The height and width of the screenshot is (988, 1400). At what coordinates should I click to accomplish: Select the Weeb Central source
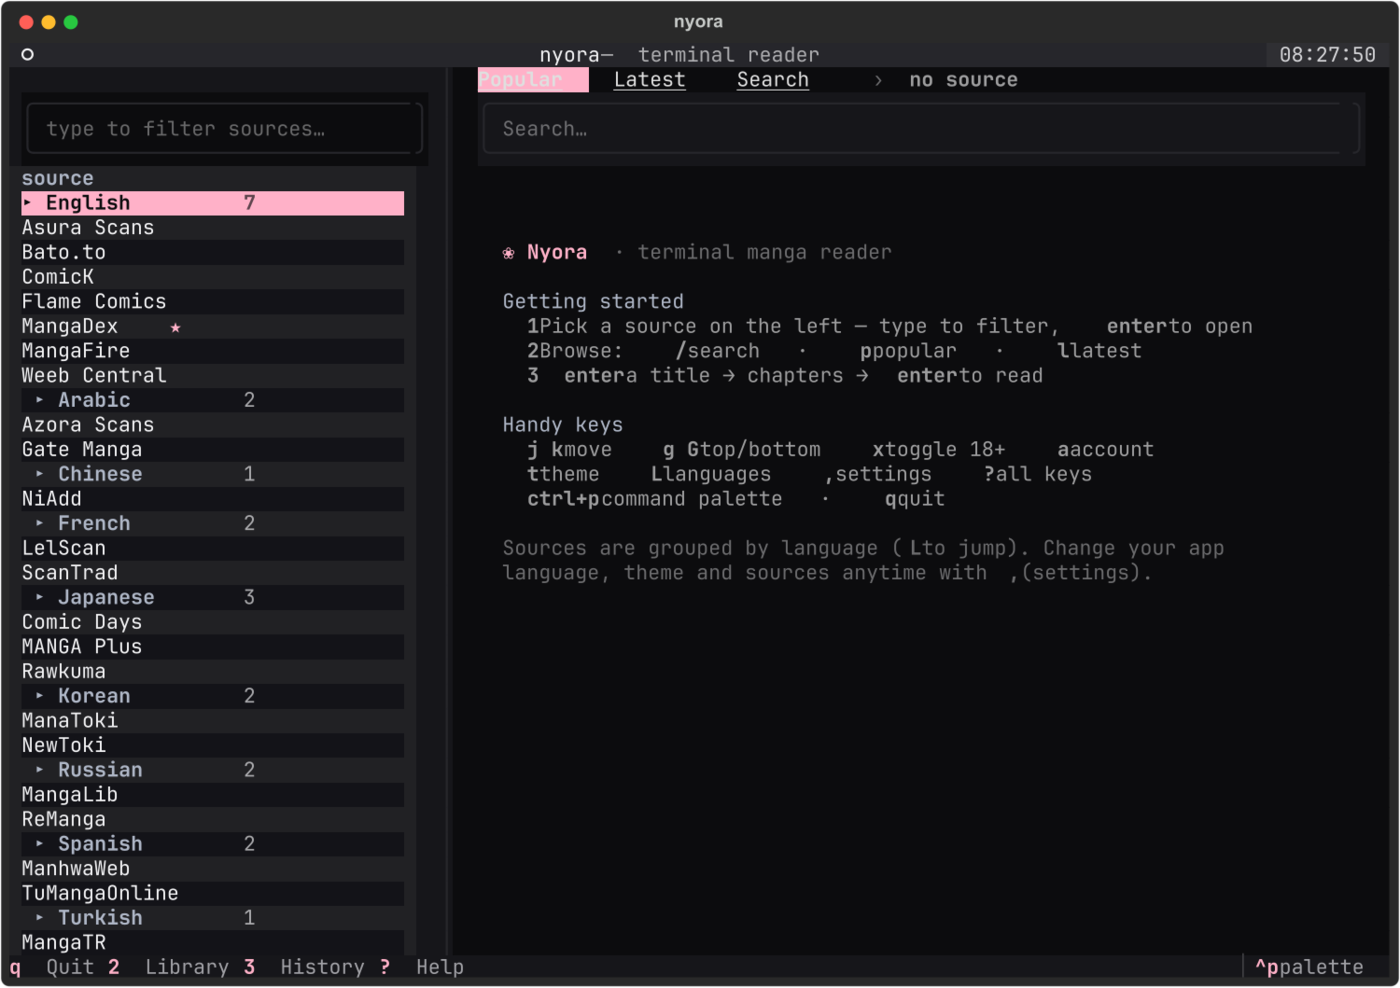click(213, 376)
